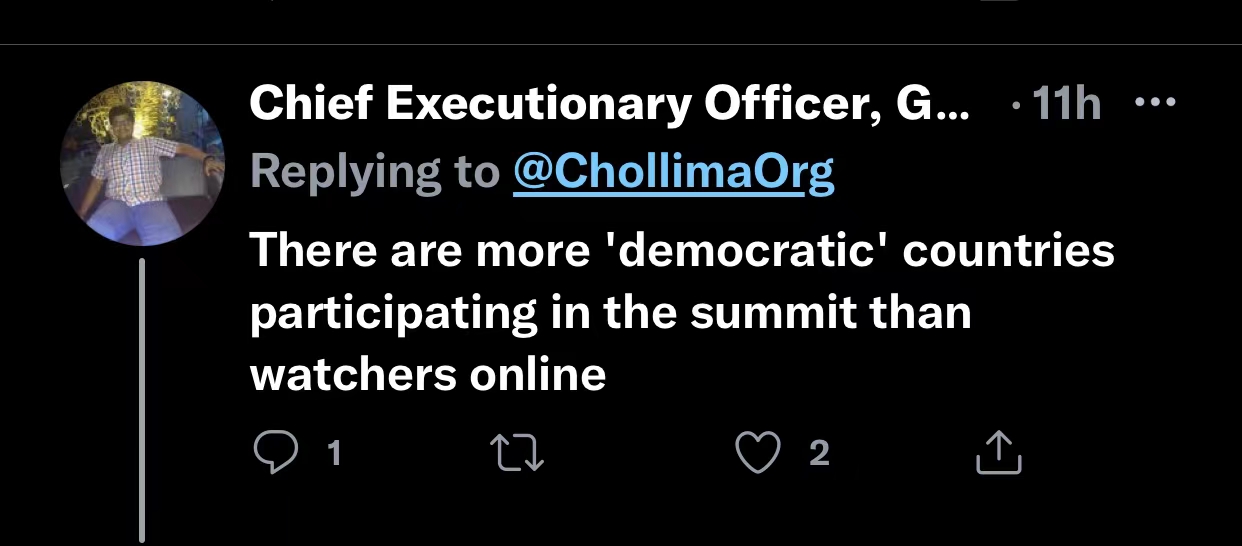Viewport: 1242px width, 546px height.
Task: Open the three-dot more options menu
Action: pyautogui.click(x=1154, y=103)
